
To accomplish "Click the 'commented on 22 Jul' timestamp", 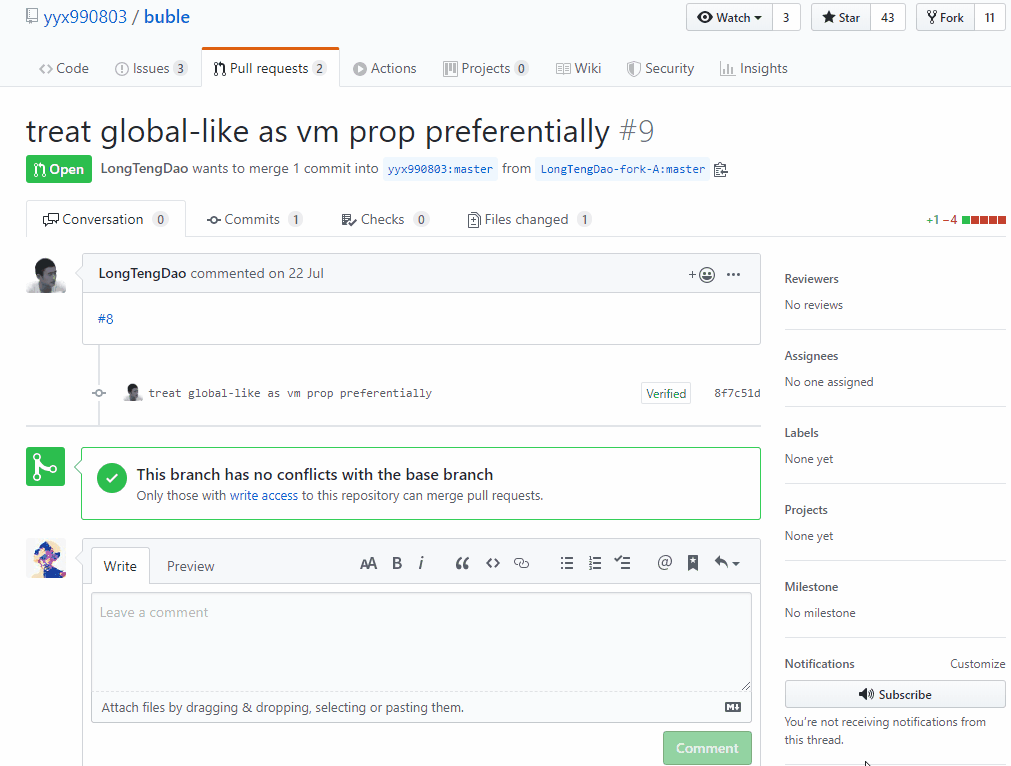I will 257,273.
